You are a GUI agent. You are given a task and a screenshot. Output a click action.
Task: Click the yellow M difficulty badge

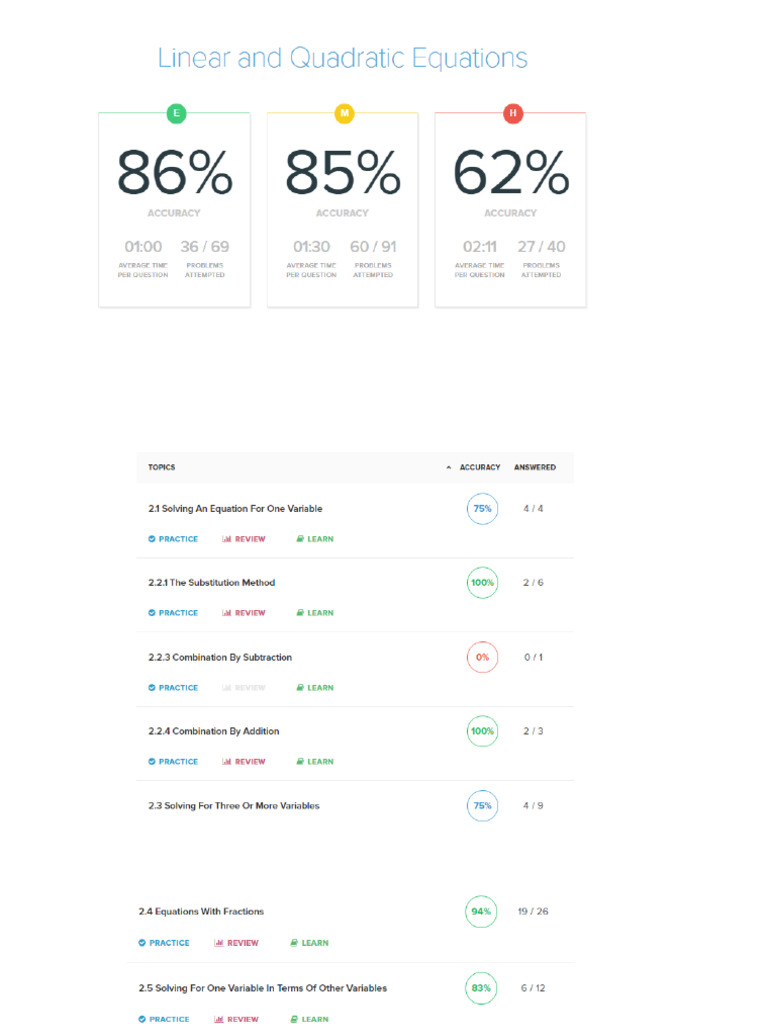click(x=344, y=114)
